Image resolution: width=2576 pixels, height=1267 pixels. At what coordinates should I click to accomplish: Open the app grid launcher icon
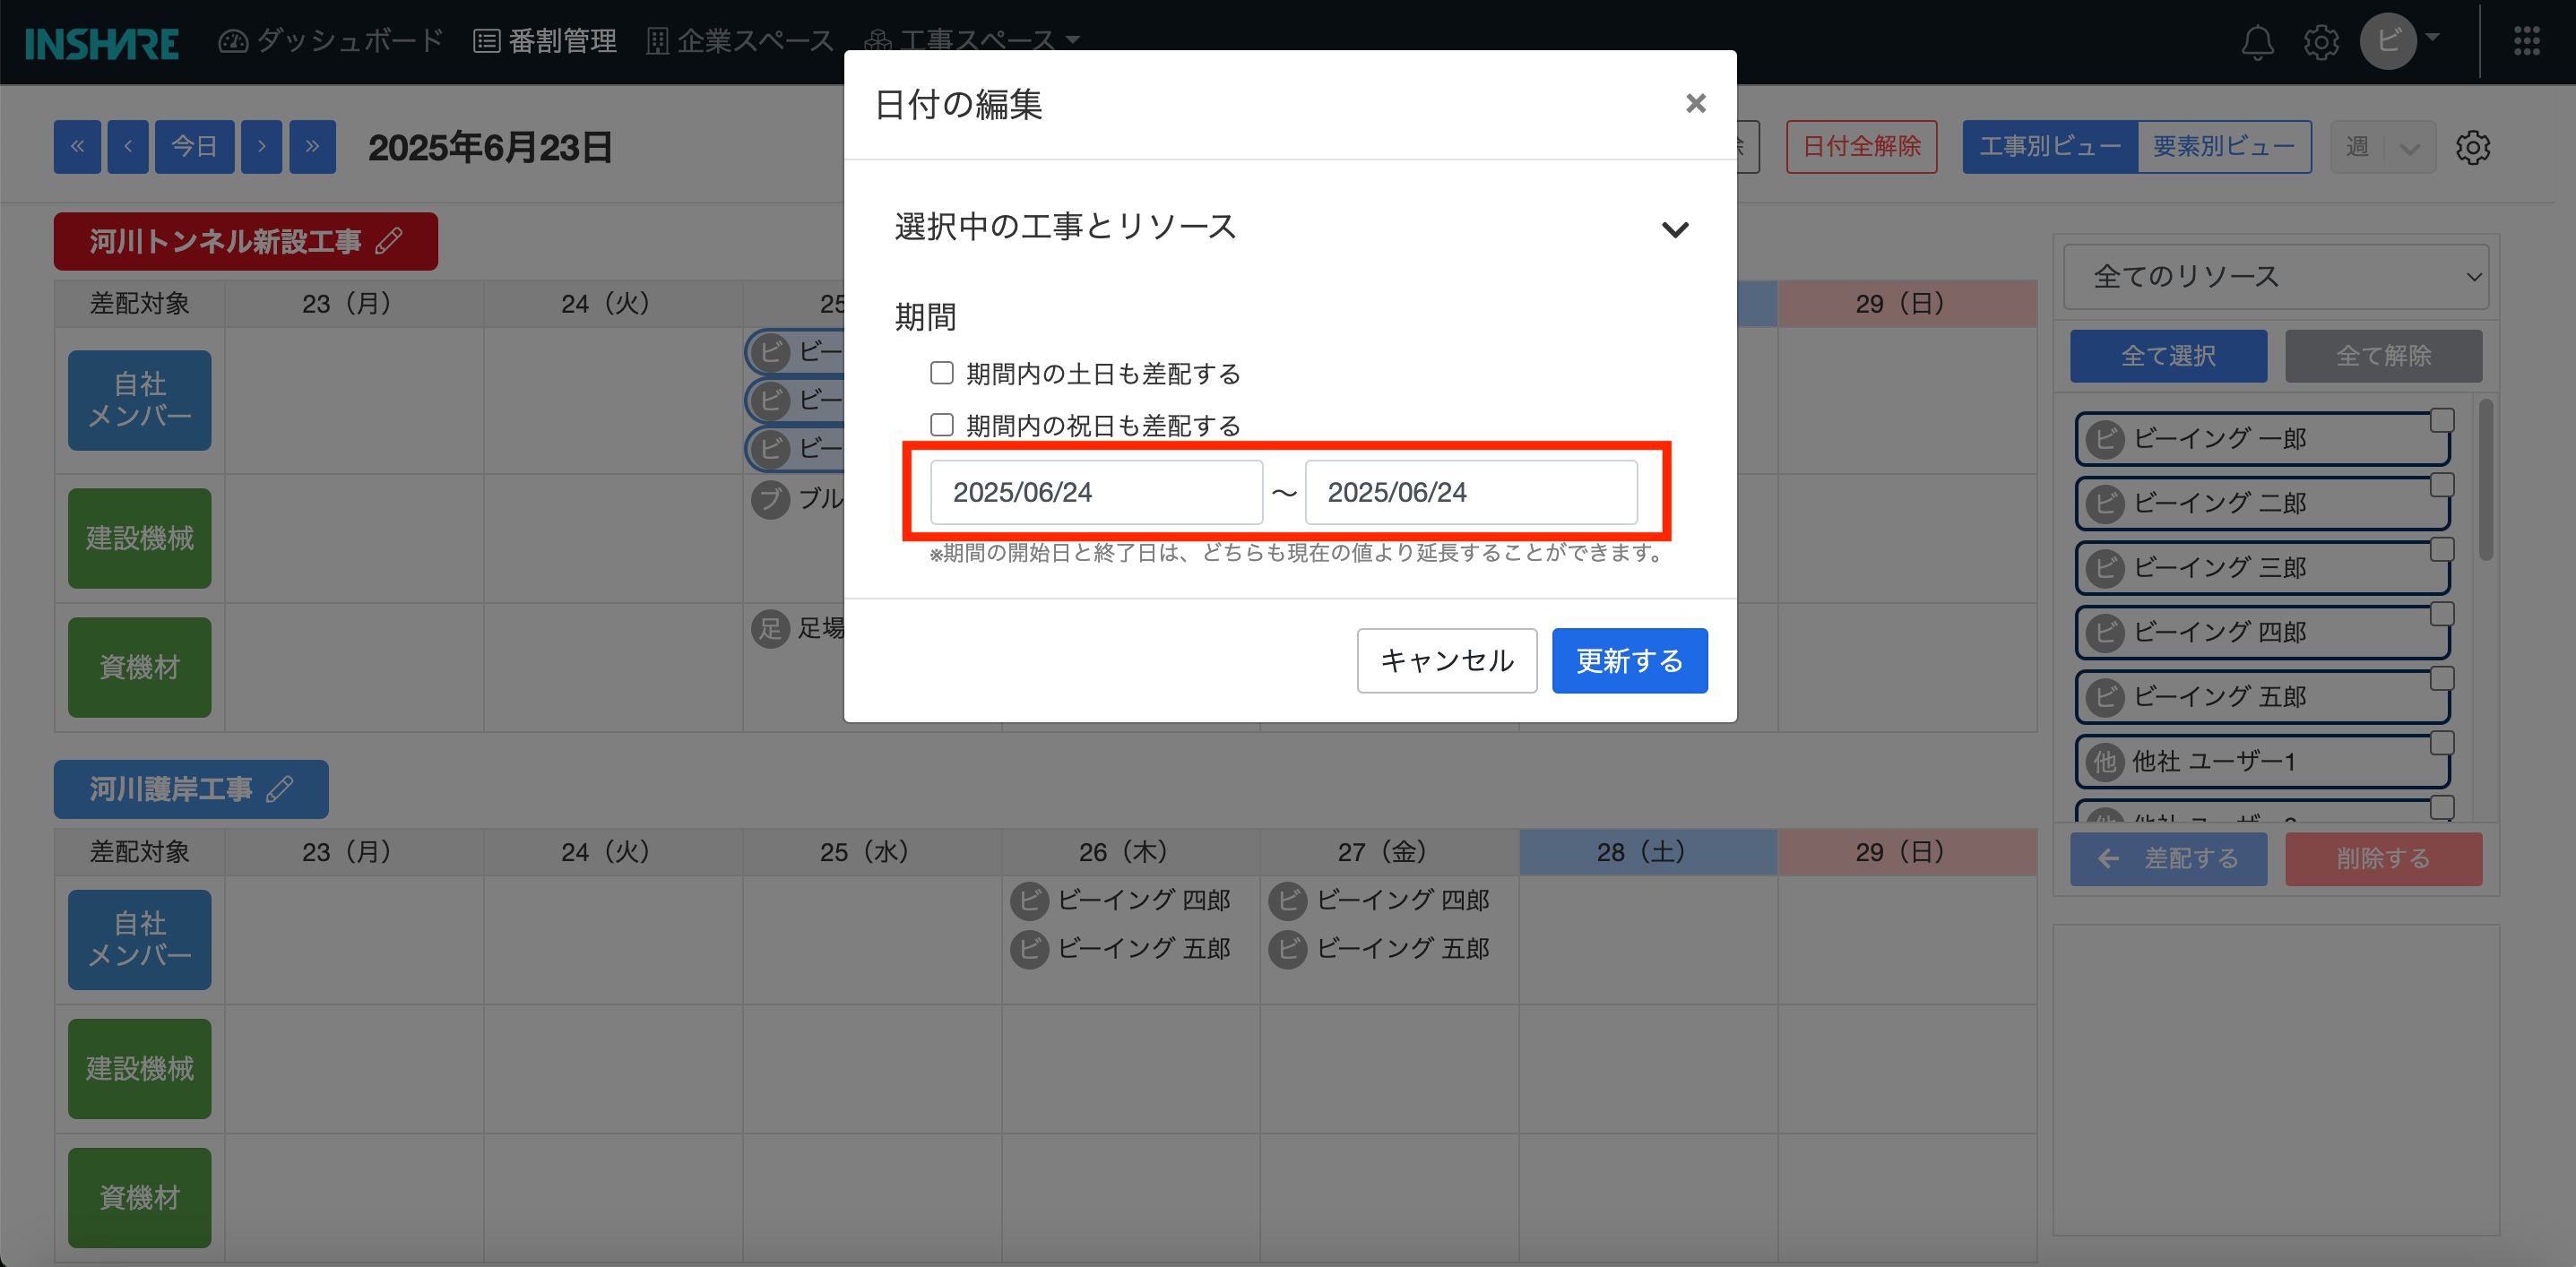(x=2526, y=41)
